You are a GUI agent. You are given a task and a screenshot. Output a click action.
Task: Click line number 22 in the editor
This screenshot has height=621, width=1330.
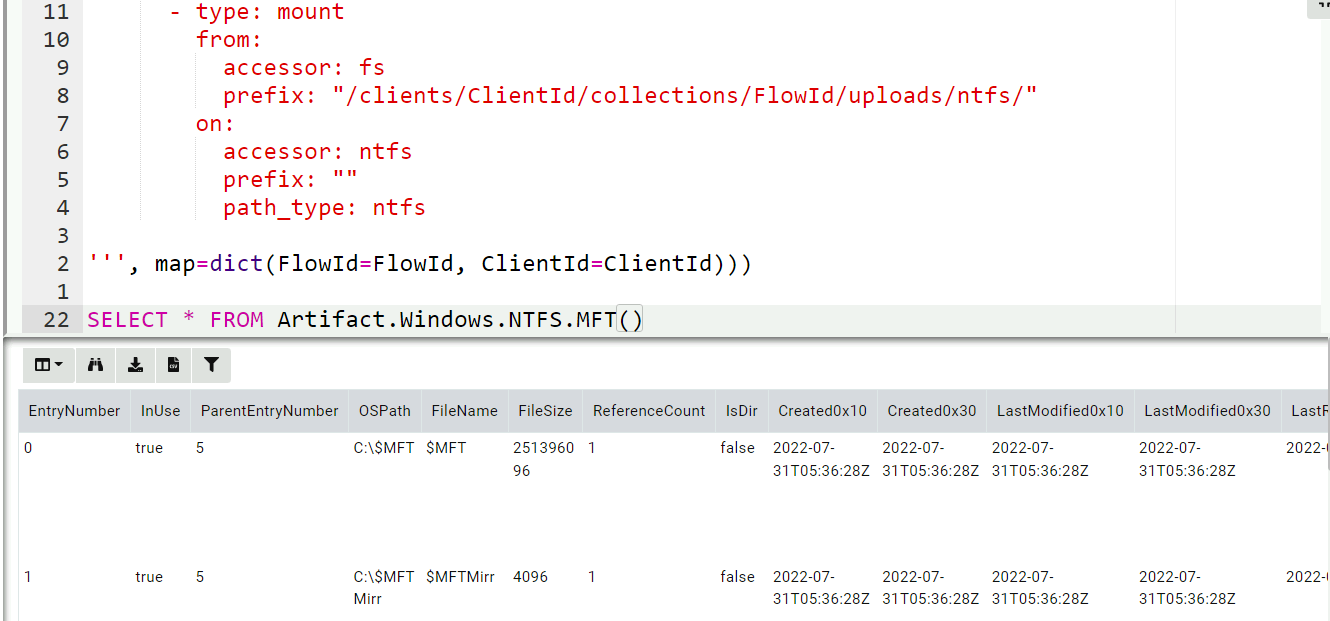[55, 318]
